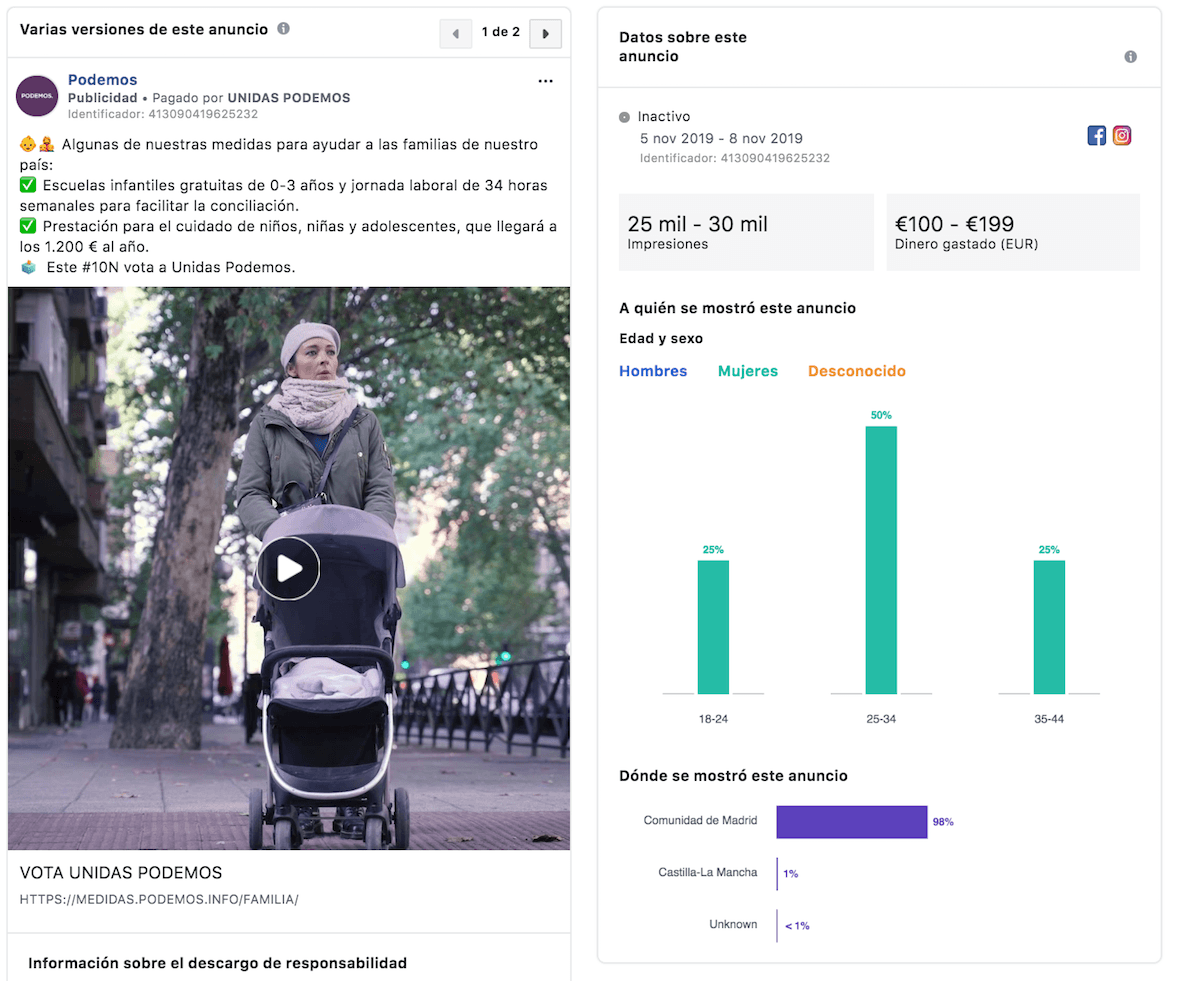The width and height of the screenshot is (1200, 981).
Task: Click 'Información sobre el descargo de responsabilidad' heading
Action: tap(217, 963)
